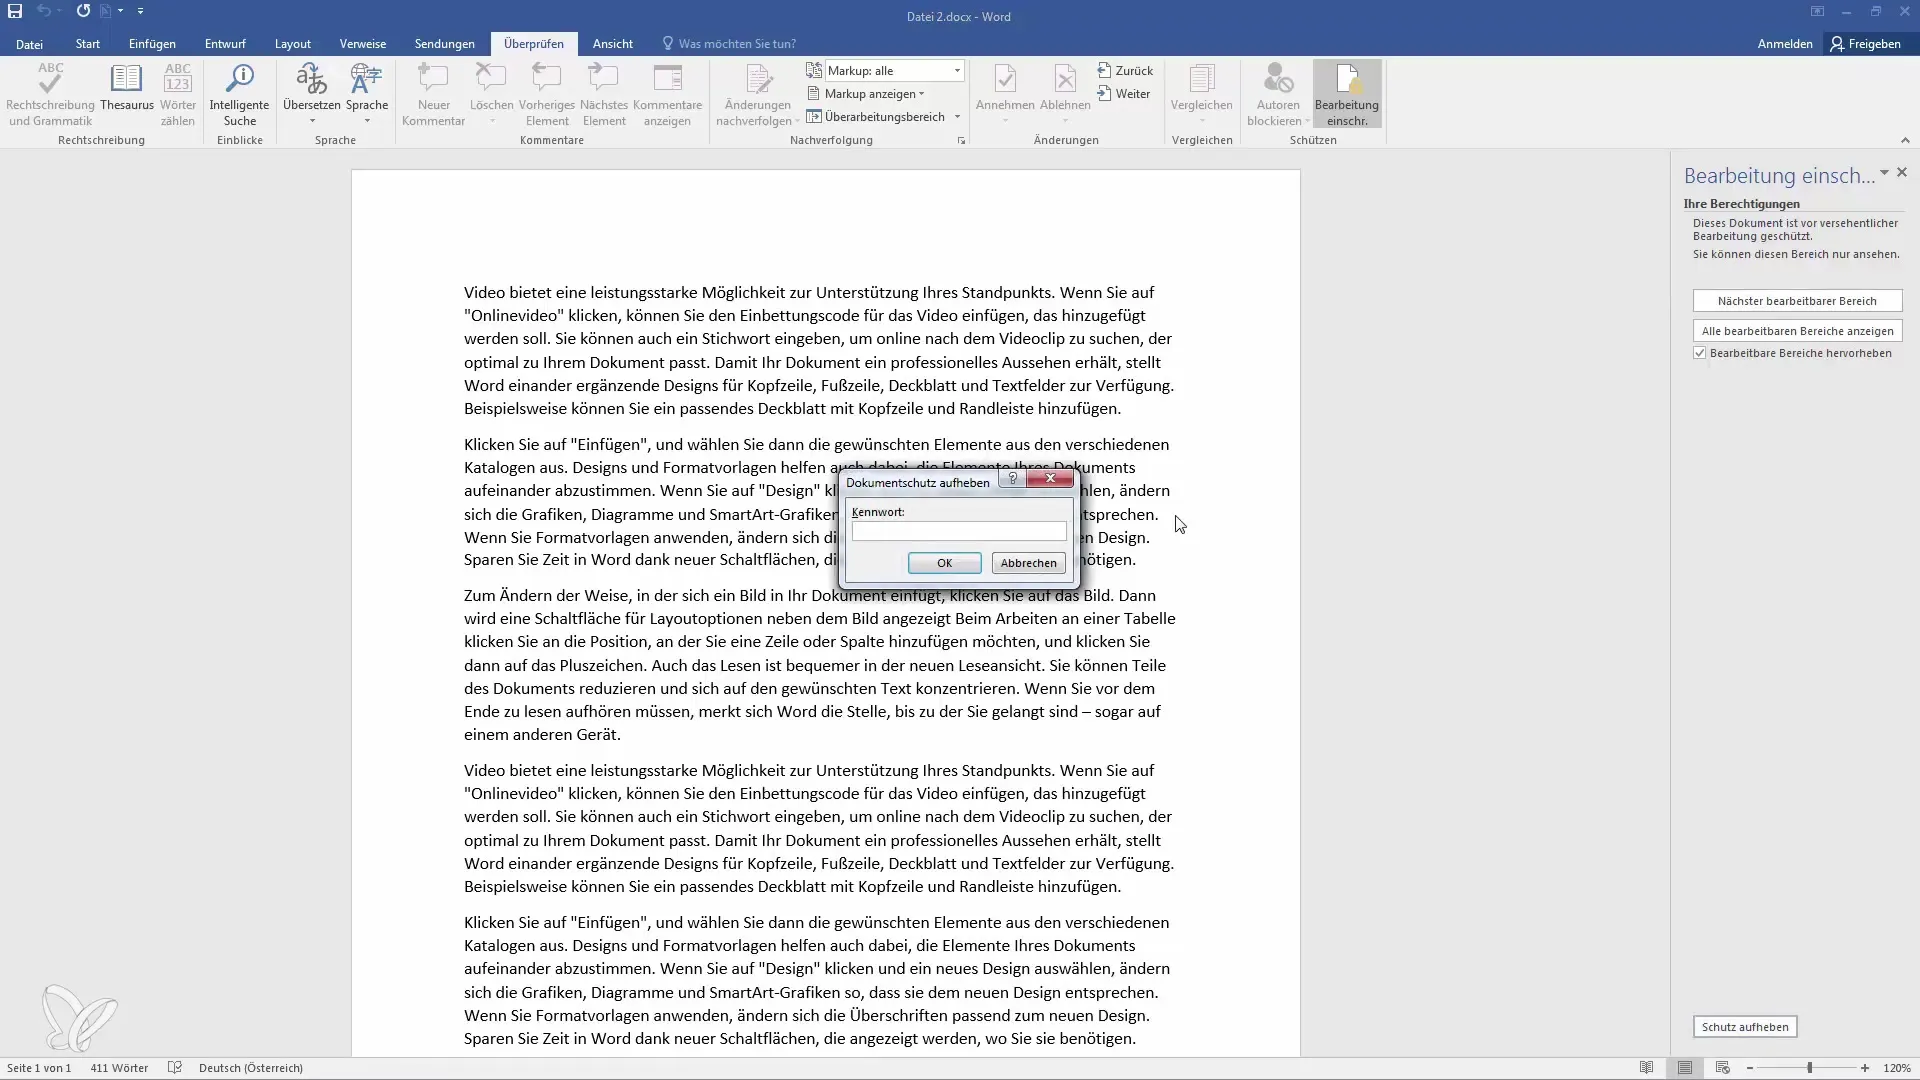Click the Annehmen changes icon
This screenshot has height=1080, width=1920.
(1005, 95)
